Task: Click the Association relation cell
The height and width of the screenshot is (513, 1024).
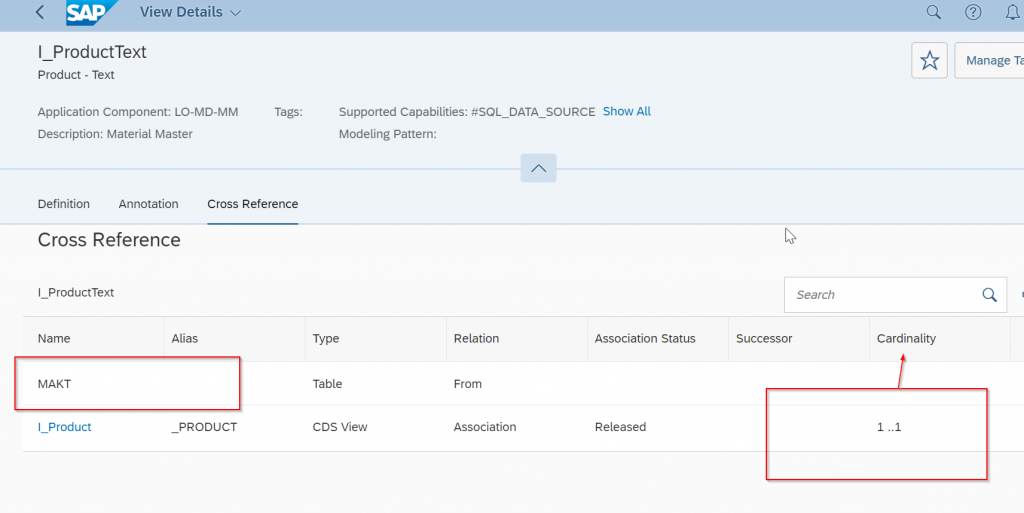Action: [485, 427]
